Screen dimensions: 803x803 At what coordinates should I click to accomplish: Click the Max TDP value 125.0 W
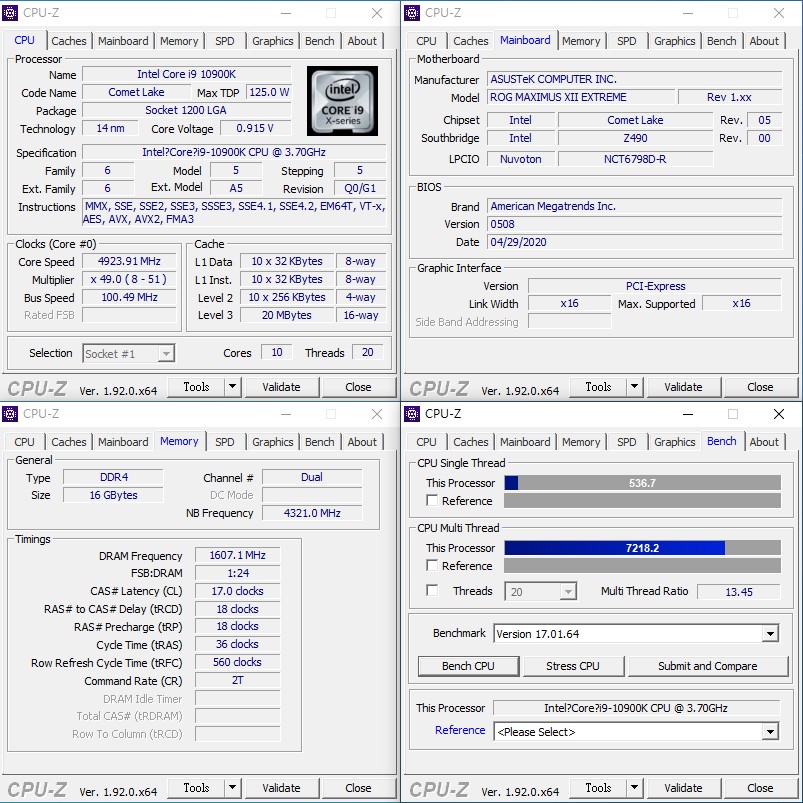coord(269,92)
